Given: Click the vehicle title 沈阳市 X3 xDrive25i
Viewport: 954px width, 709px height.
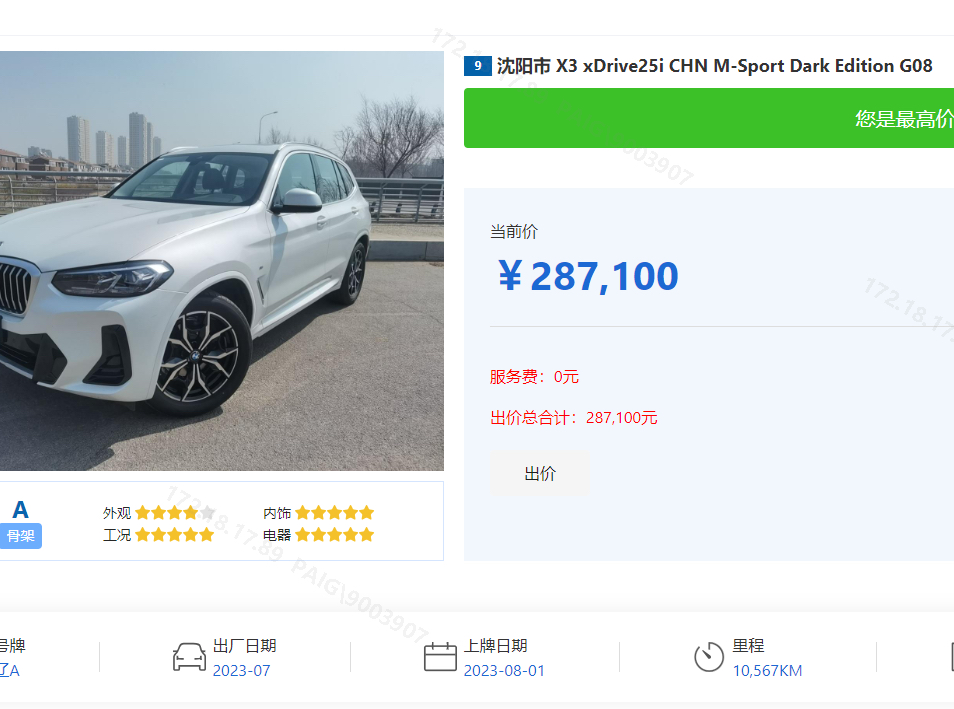Looking at the screenshot, I should pos(714,66).
